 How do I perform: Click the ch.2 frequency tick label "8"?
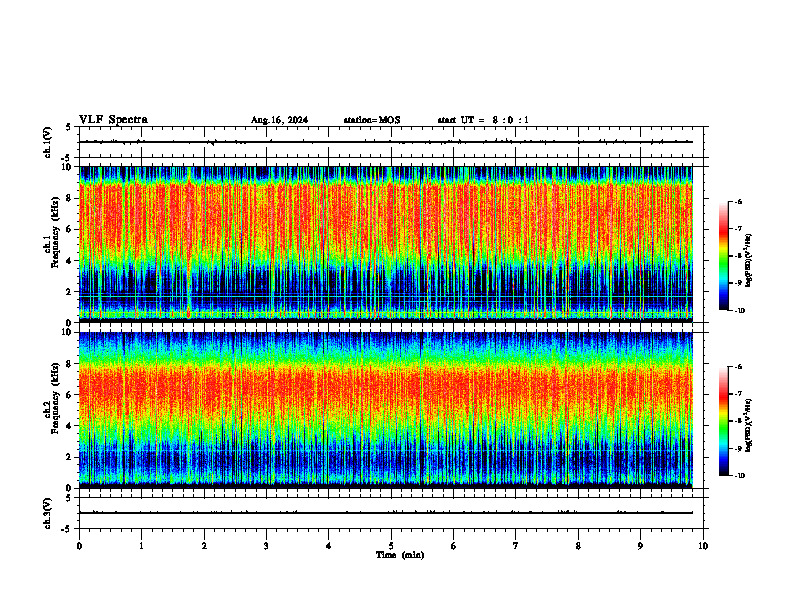pyautogui.click(x=70, y=364)
